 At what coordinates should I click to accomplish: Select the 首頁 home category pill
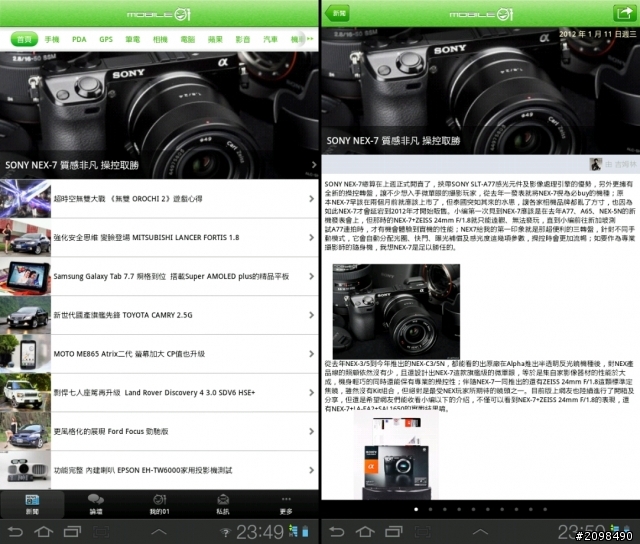(x=24, y=39)
